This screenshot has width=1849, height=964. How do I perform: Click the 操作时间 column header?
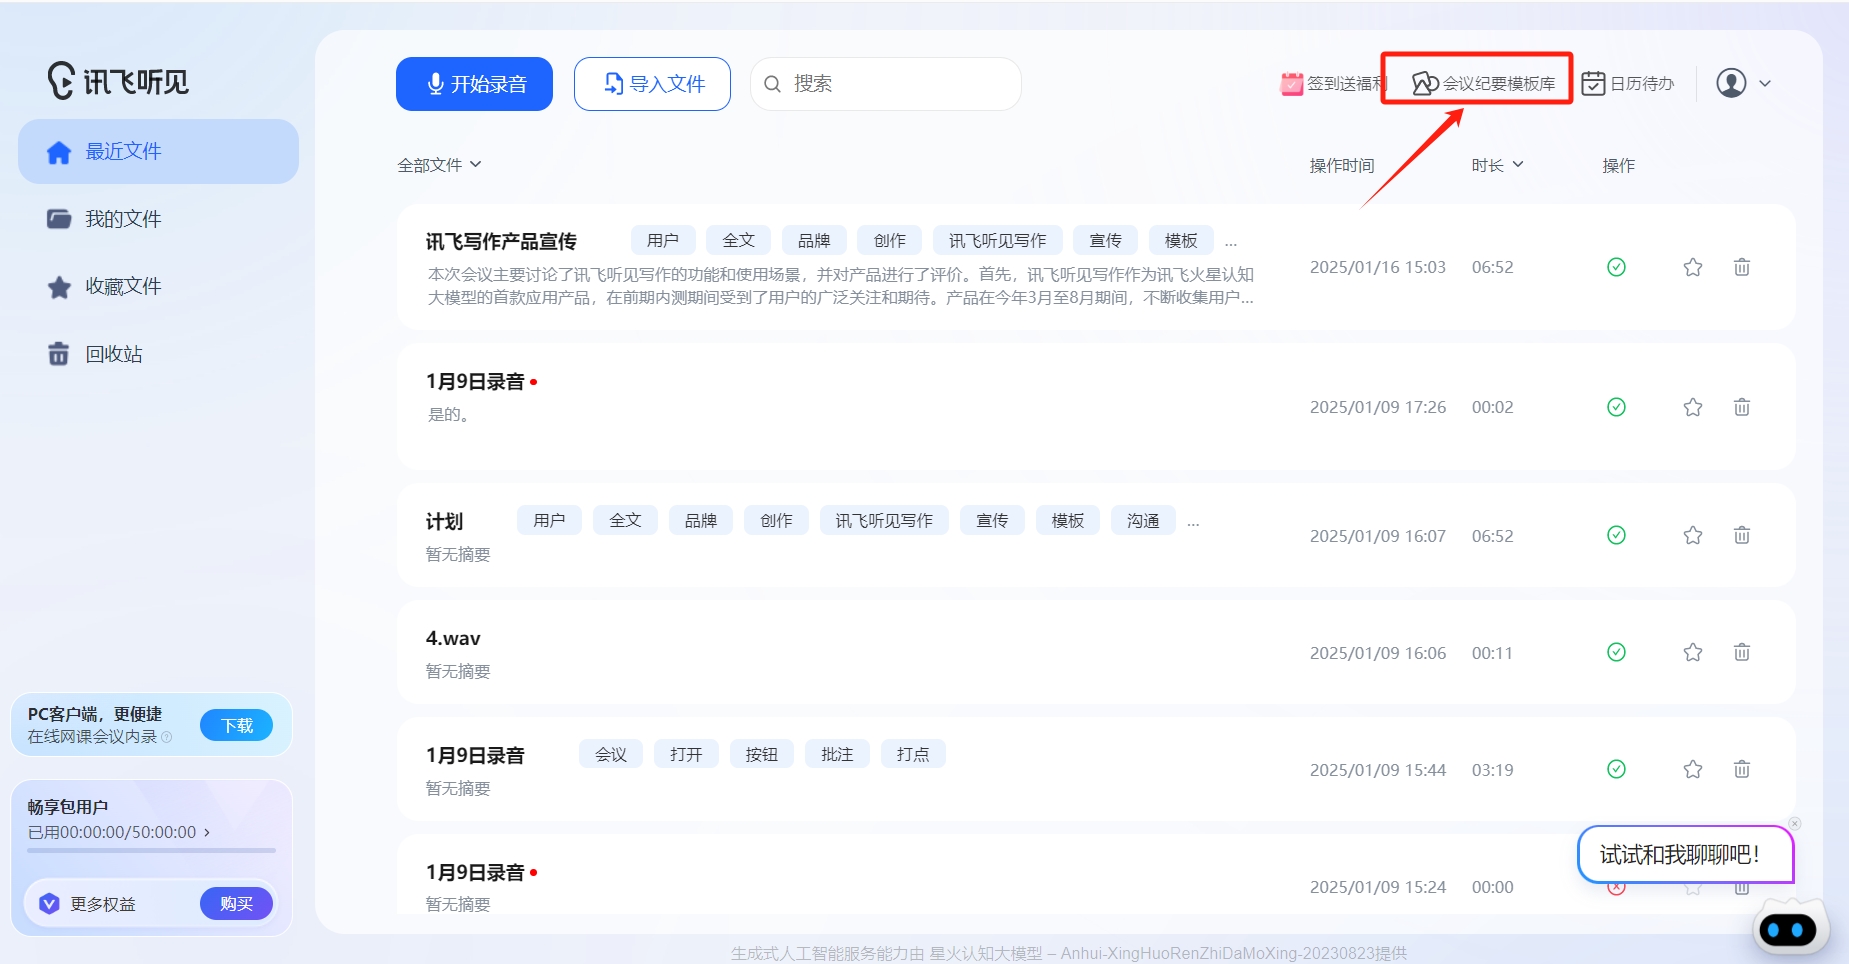pos(1342,165)
